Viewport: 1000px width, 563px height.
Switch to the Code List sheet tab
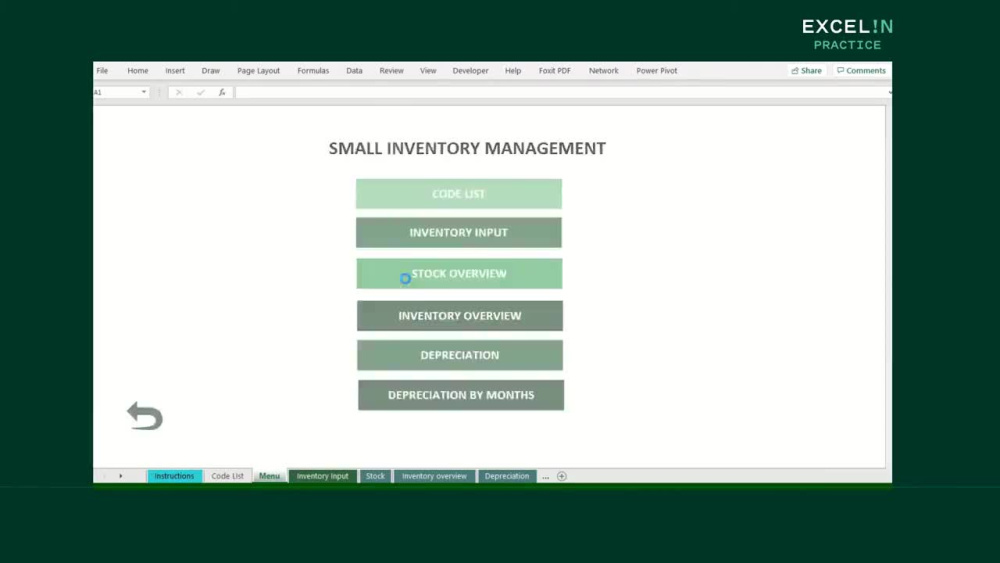[228, 476]
